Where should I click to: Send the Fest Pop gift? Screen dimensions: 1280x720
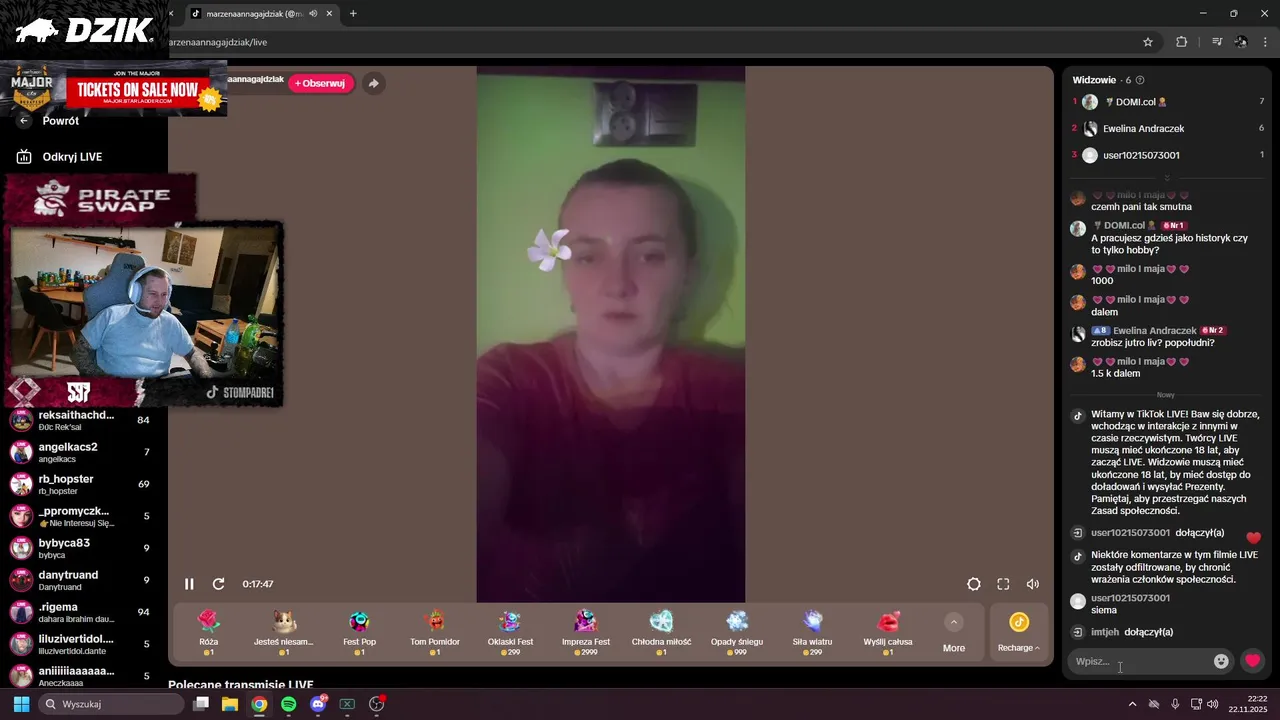click(360, 632)
